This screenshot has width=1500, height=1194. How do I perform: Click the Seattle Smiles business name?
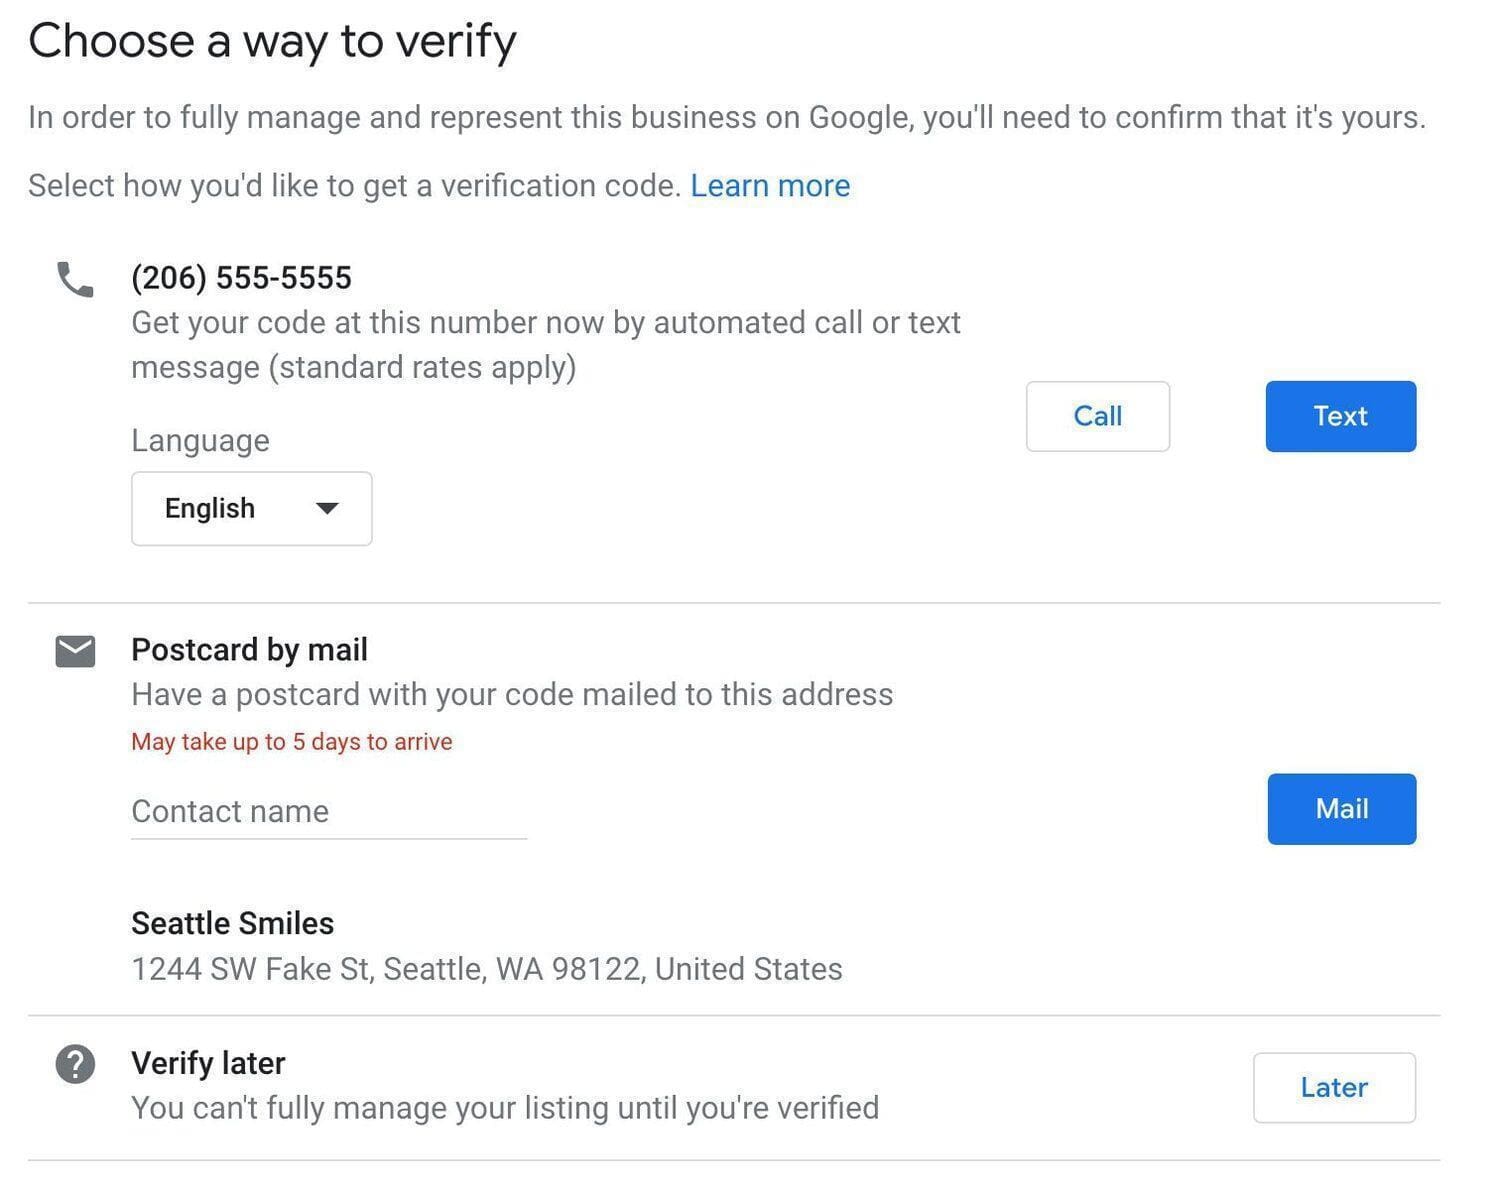point(232,923)
